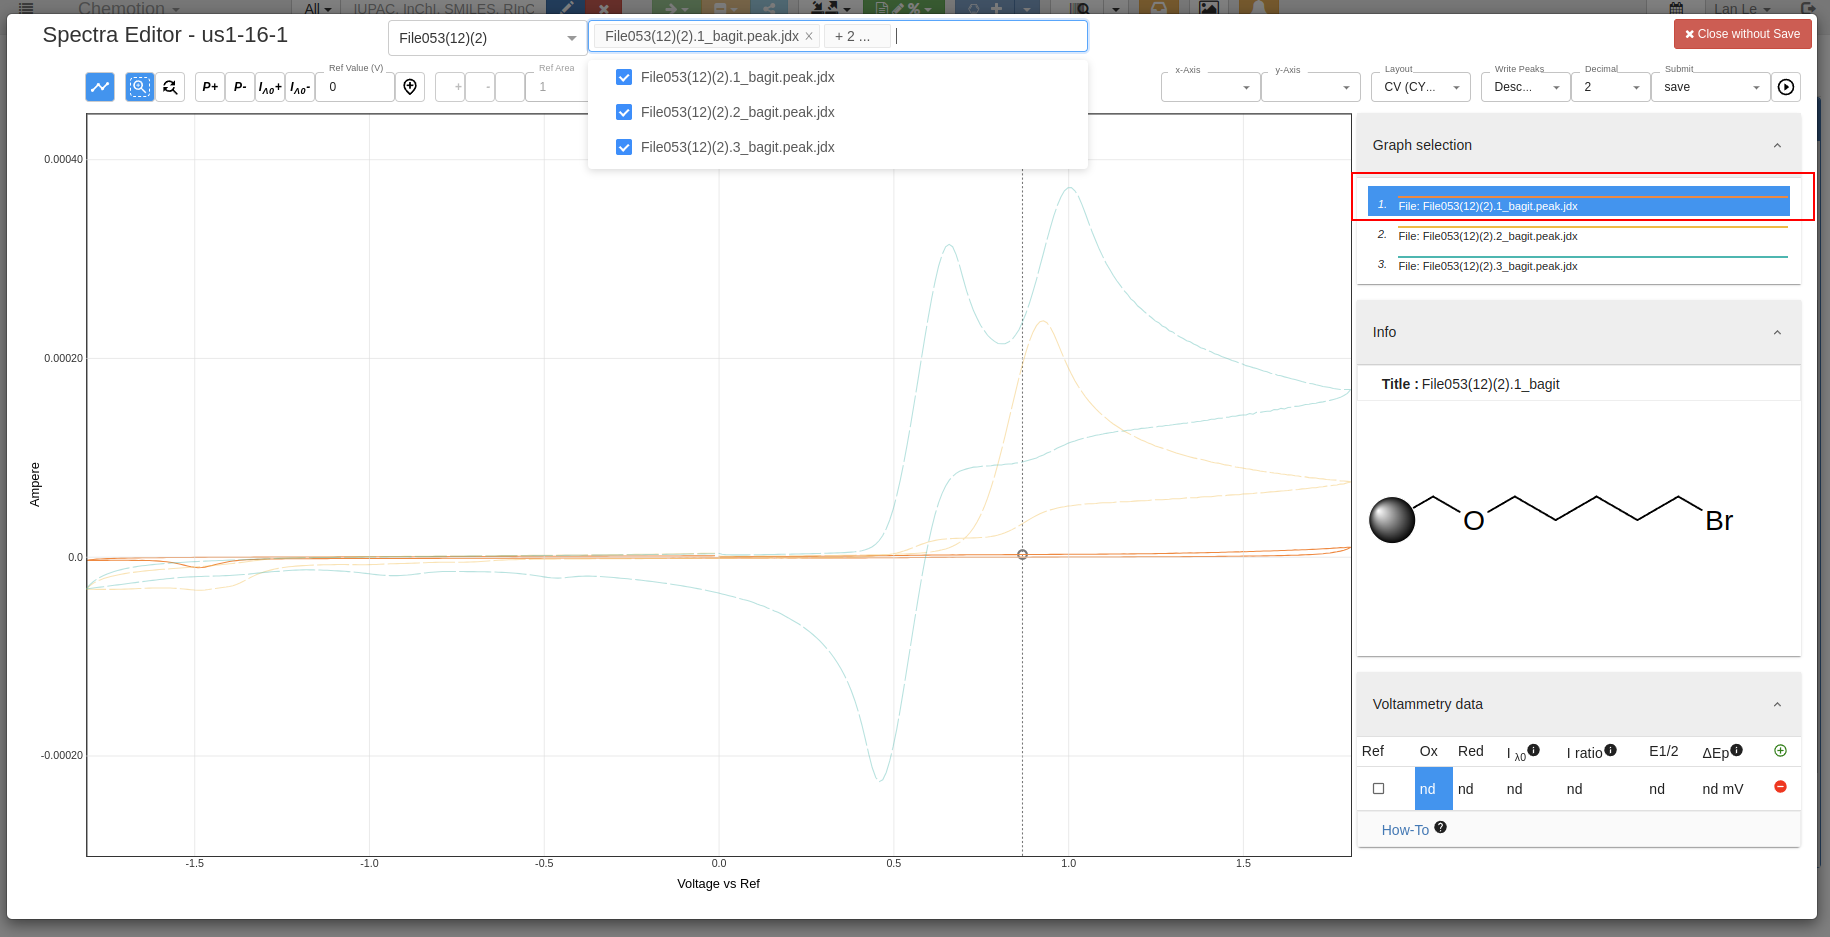
Task: Collapse the Voltammetry data panel
Action: pos(1777,704)
